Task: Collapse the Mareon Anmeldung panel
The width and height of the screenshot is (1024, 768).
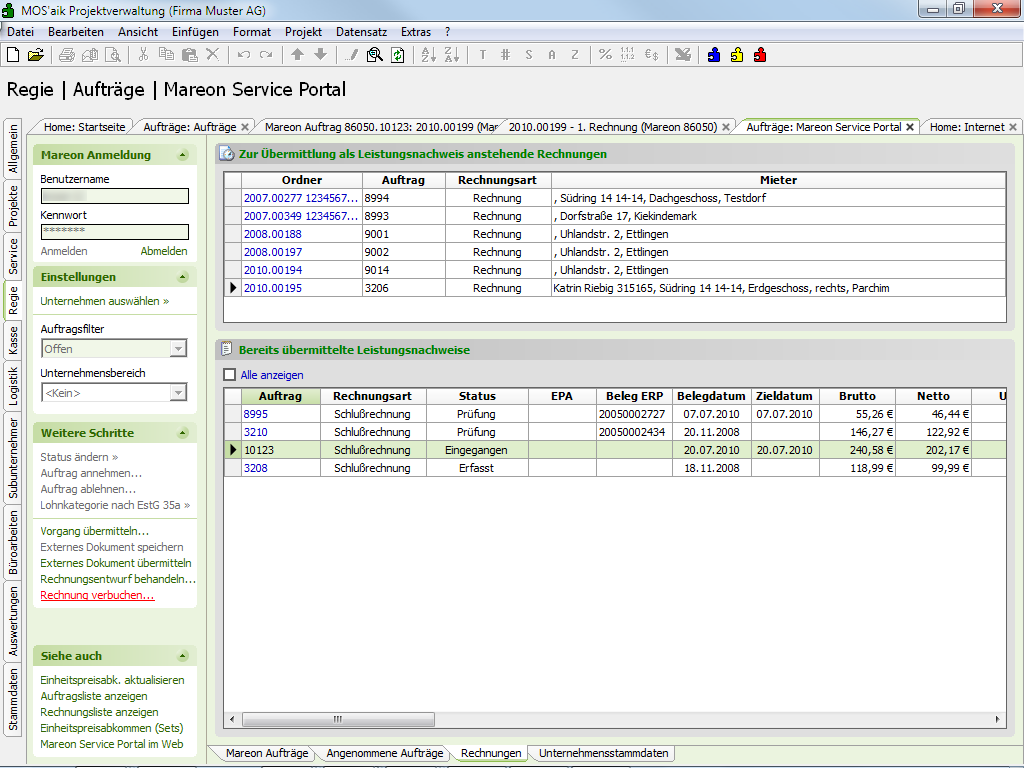Action: (183, 155)
